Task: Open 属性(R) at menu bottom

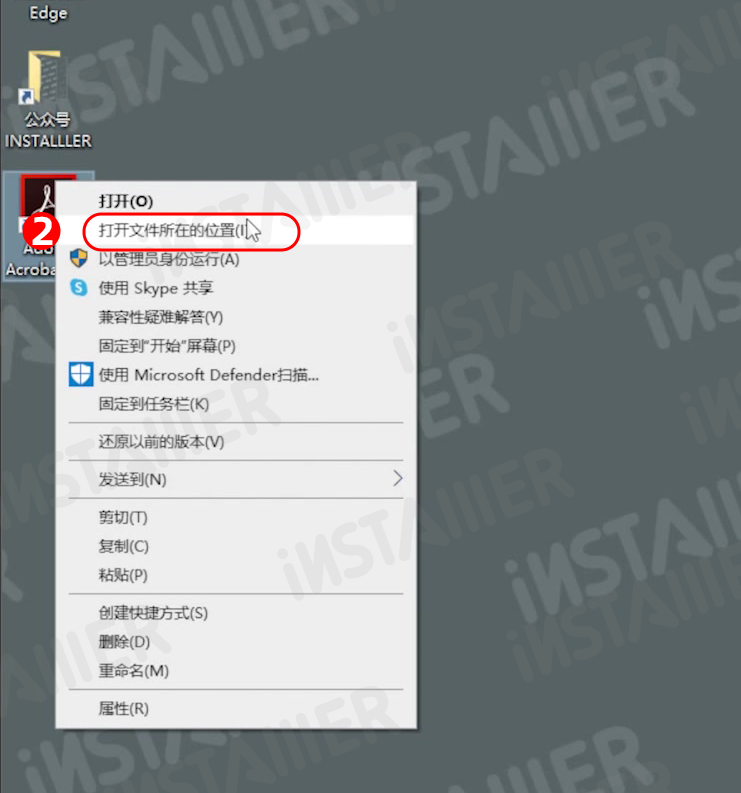Action: point(236,709)
